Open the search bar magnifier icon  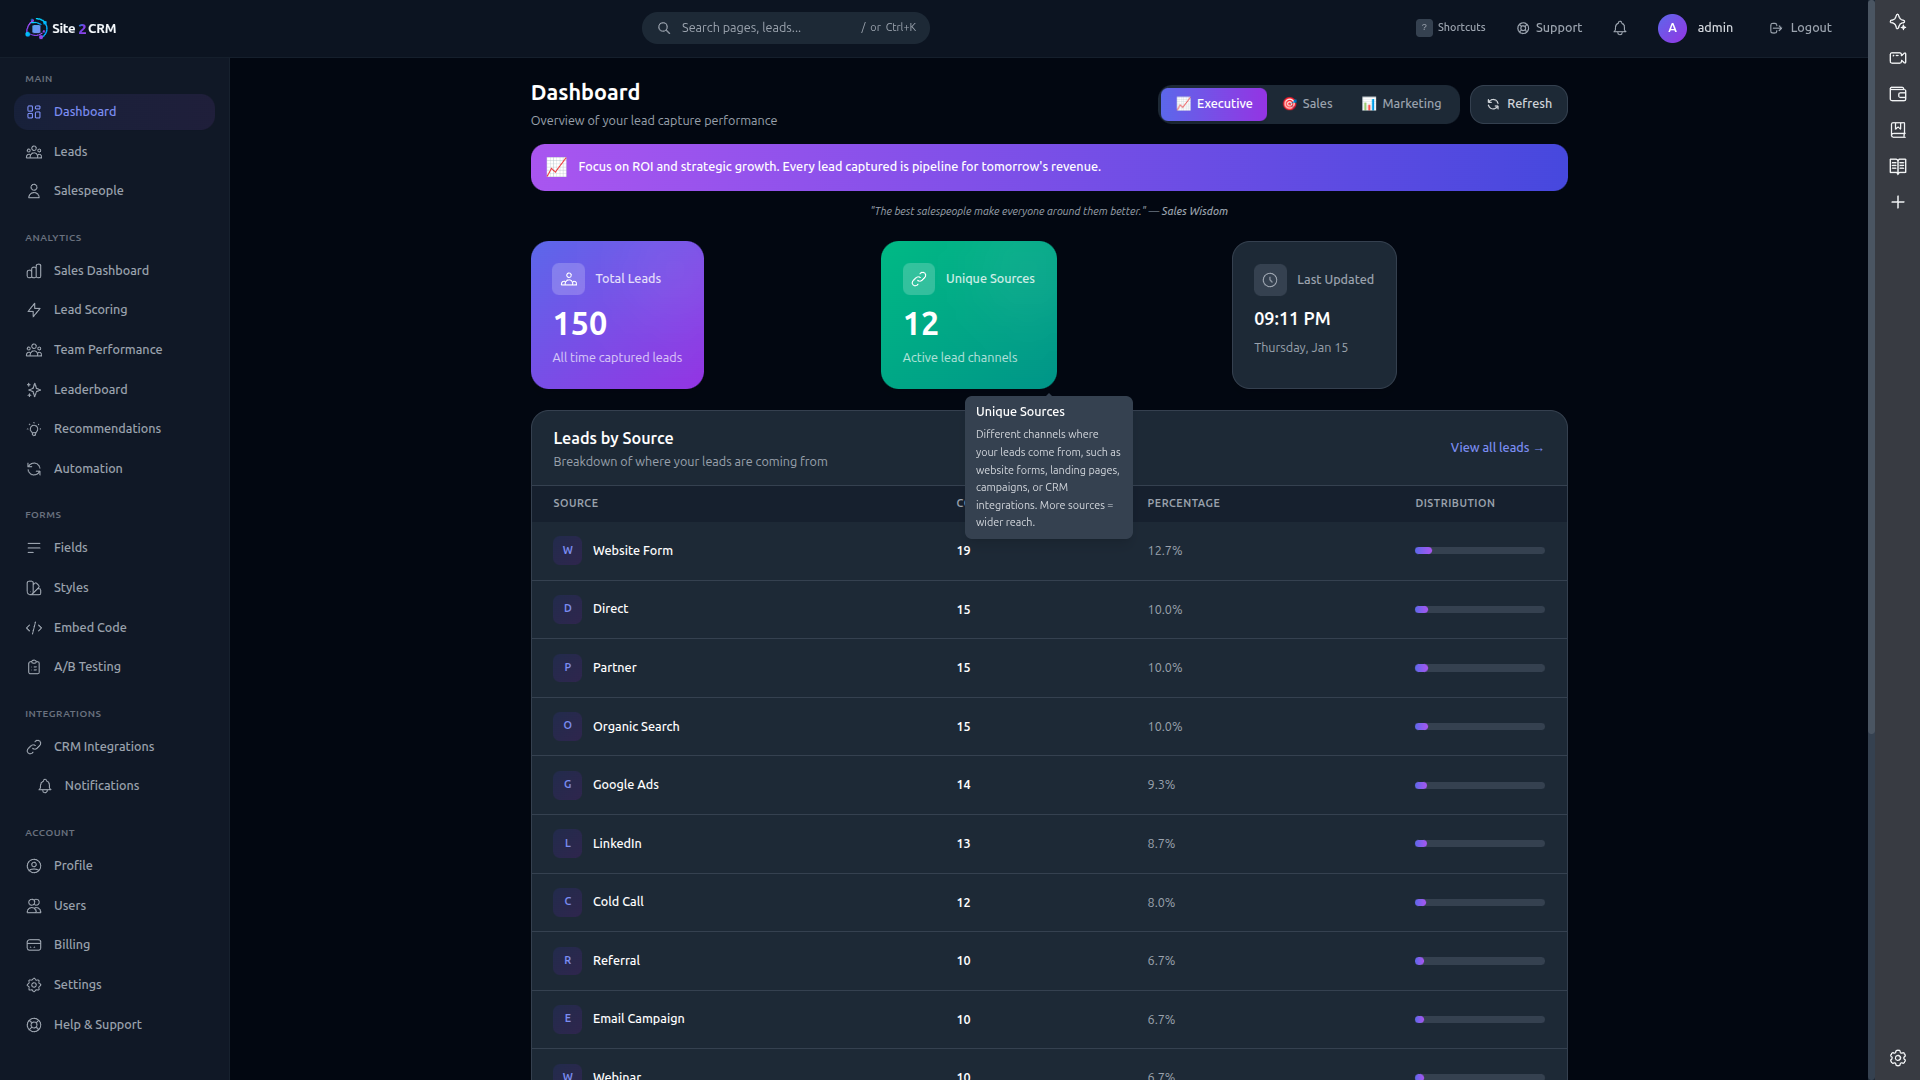(x=663, y=27)
